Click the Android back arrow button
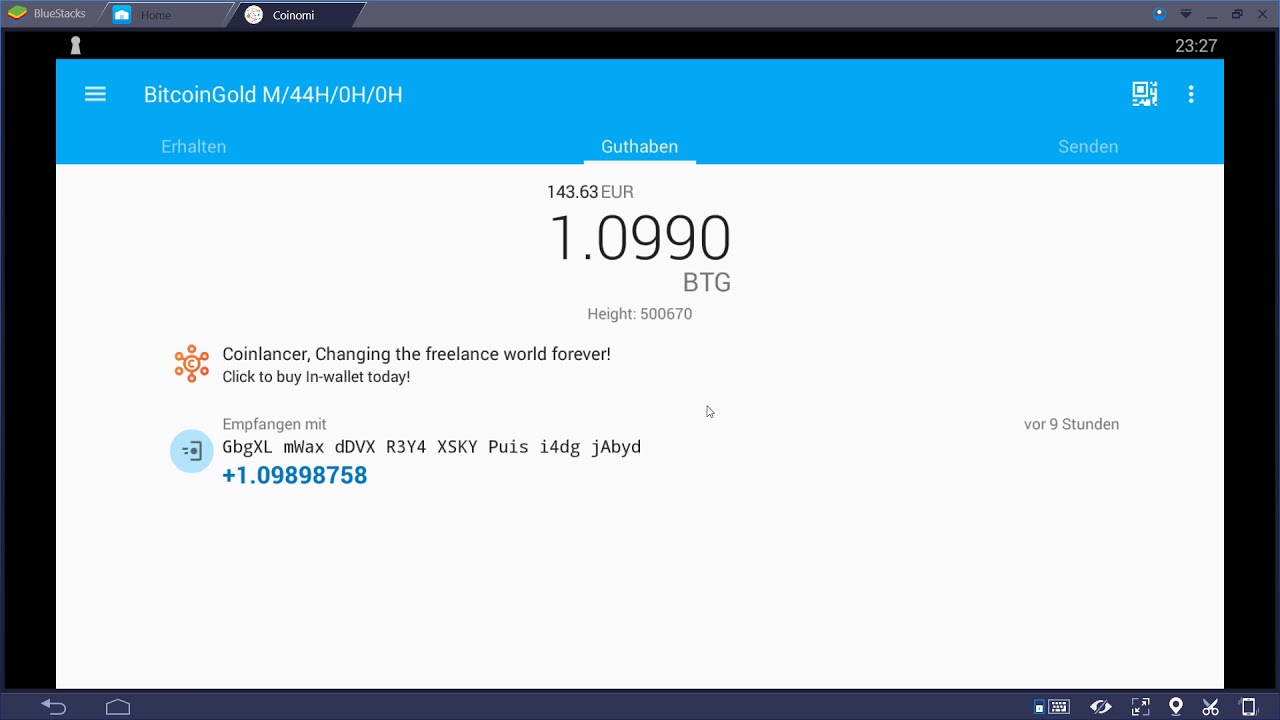Image resolution: width=1280 pixels, height=720 pixels. click(x=53, y=707)
